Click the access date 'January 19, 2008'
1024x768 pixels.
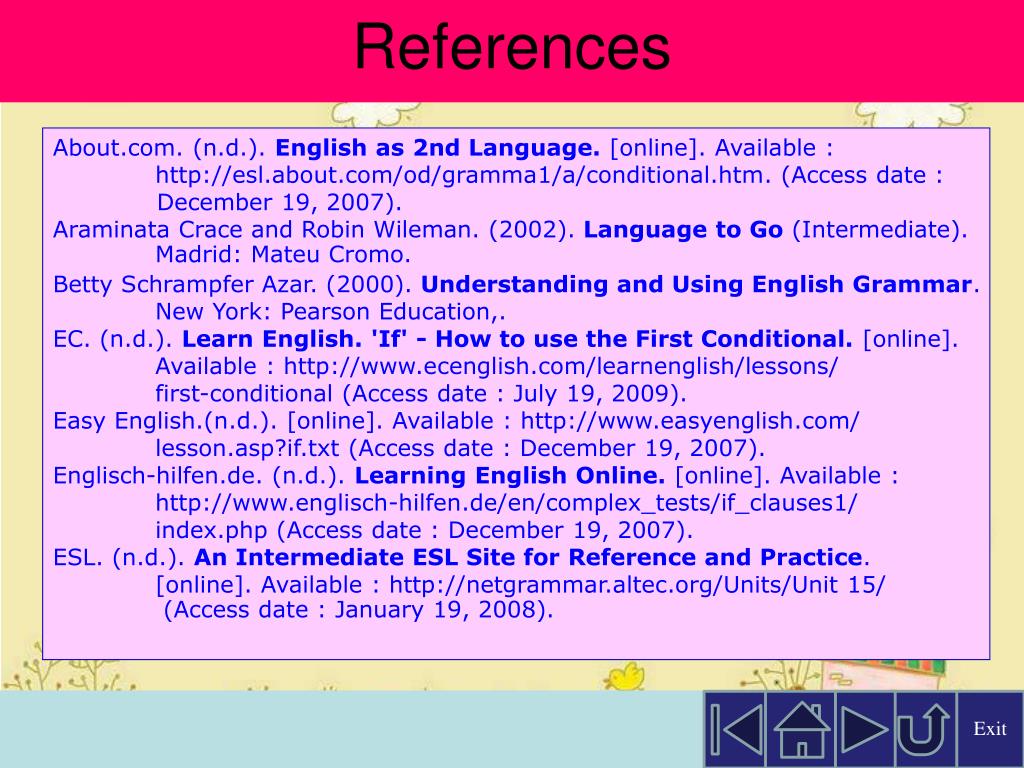click(x=436, y=609)
